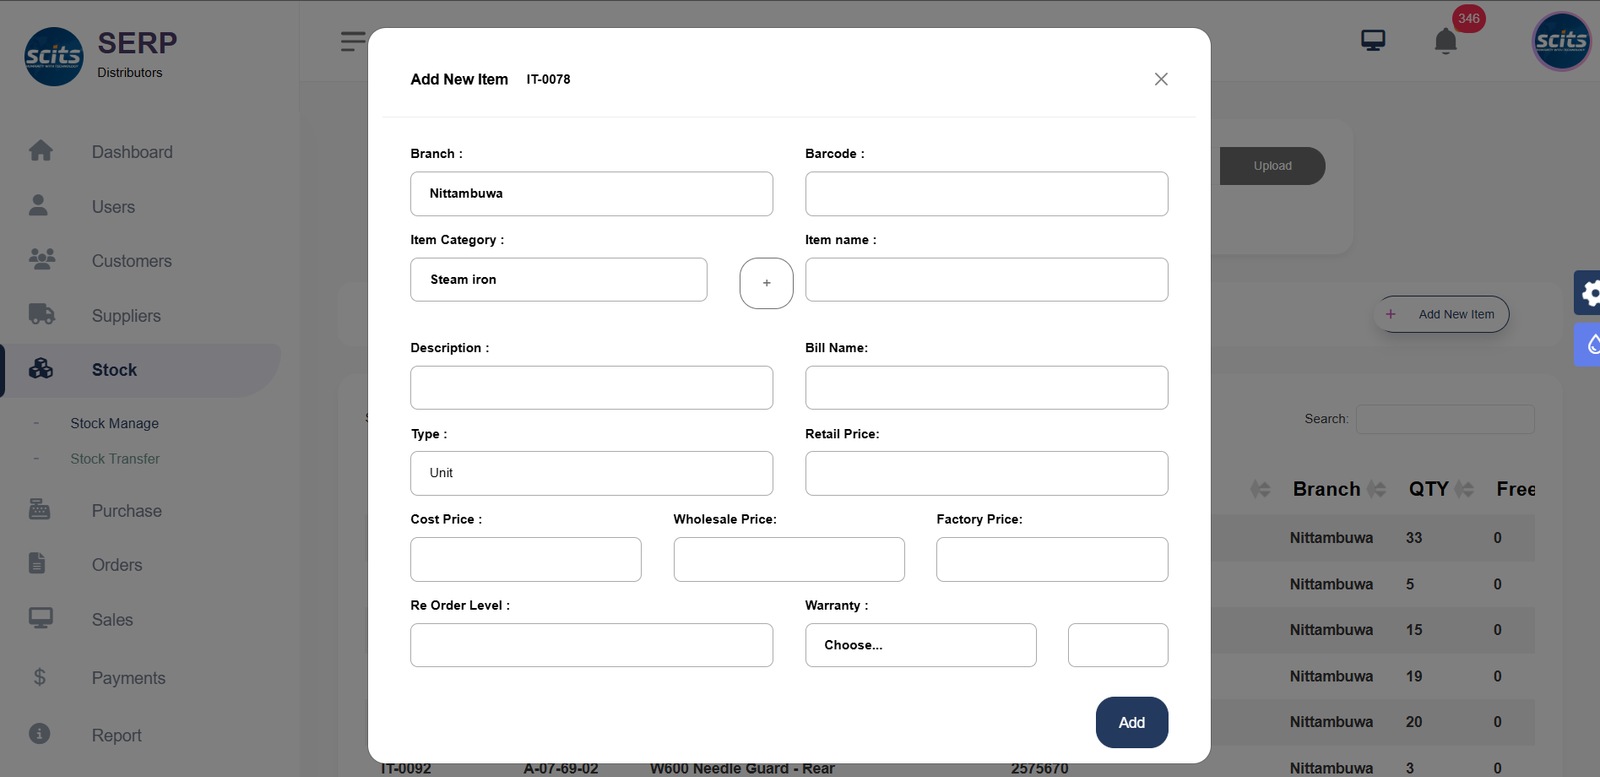The width and height of the screenshot is (1600, 777).
Task: Click the notification bell icon
Action: click(x=1445, y=41)
